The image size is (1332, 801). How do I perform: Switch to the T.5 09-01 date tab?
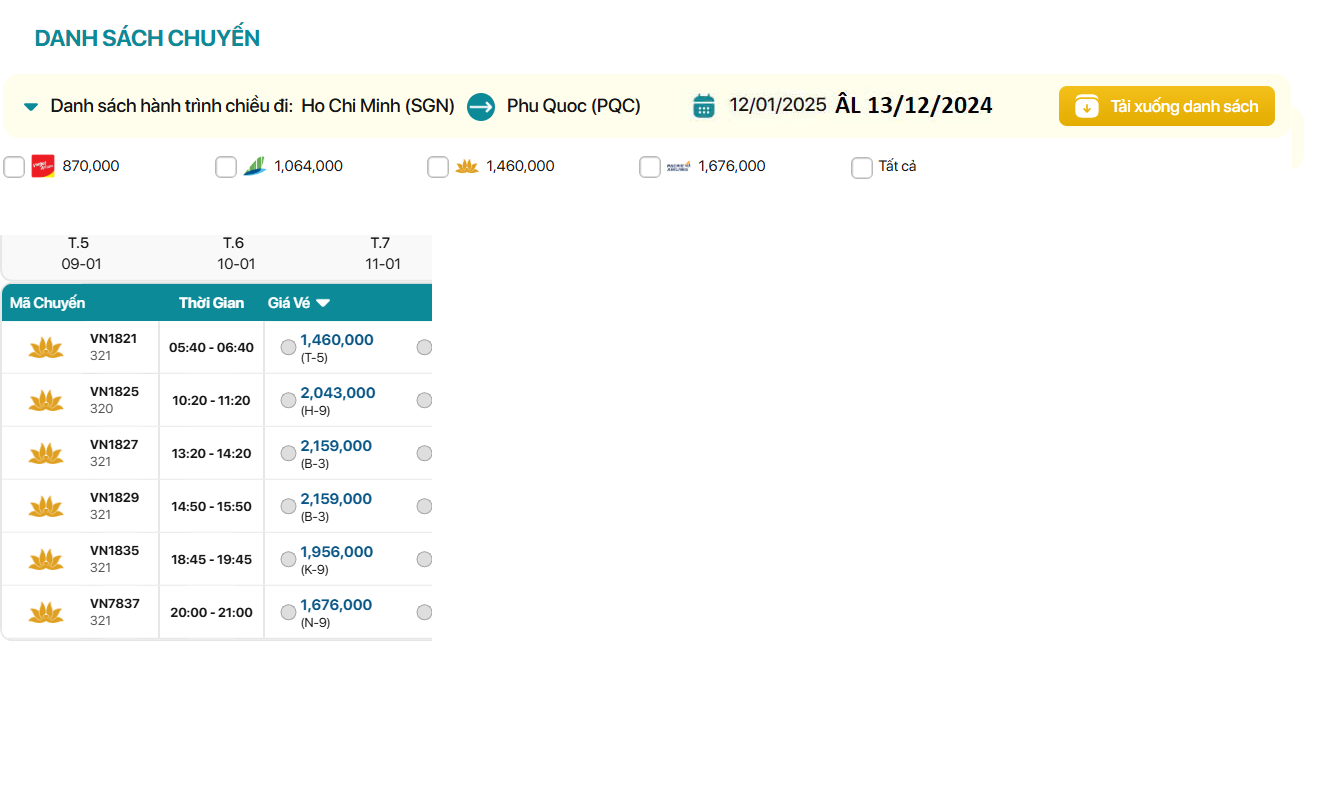pos(81,254)
